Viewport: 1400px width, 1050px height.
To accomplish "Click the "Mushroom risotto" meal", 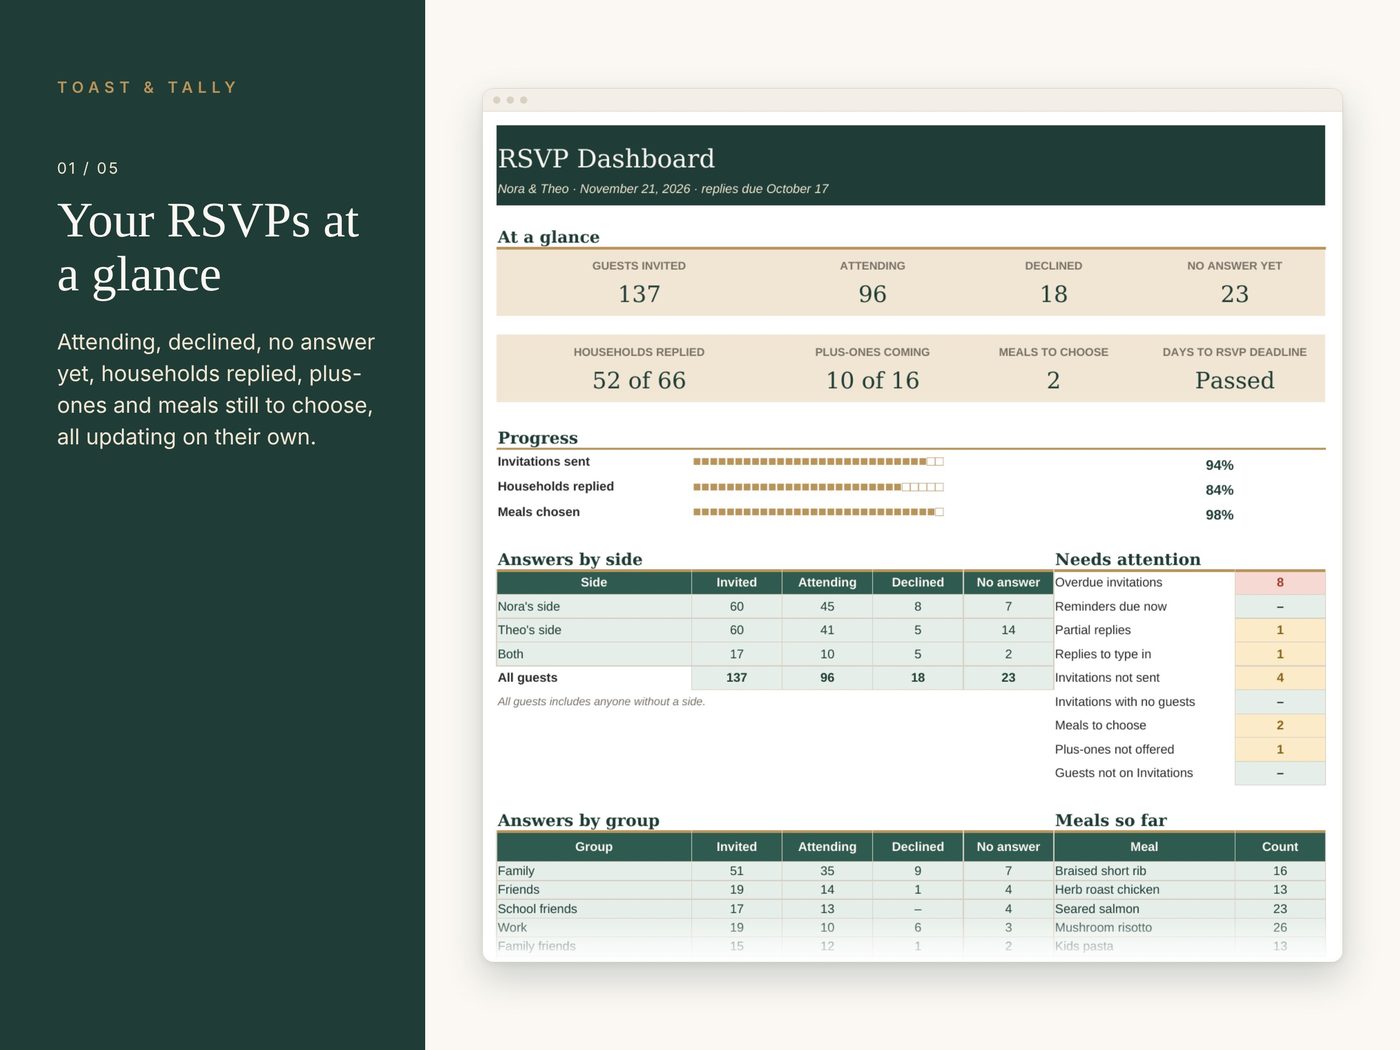I will [x=1104, y=928].
